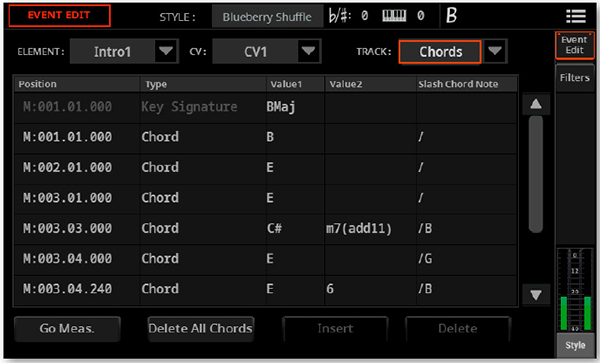
Task: Select position M:003.04.000
Action: coord(67,259)
